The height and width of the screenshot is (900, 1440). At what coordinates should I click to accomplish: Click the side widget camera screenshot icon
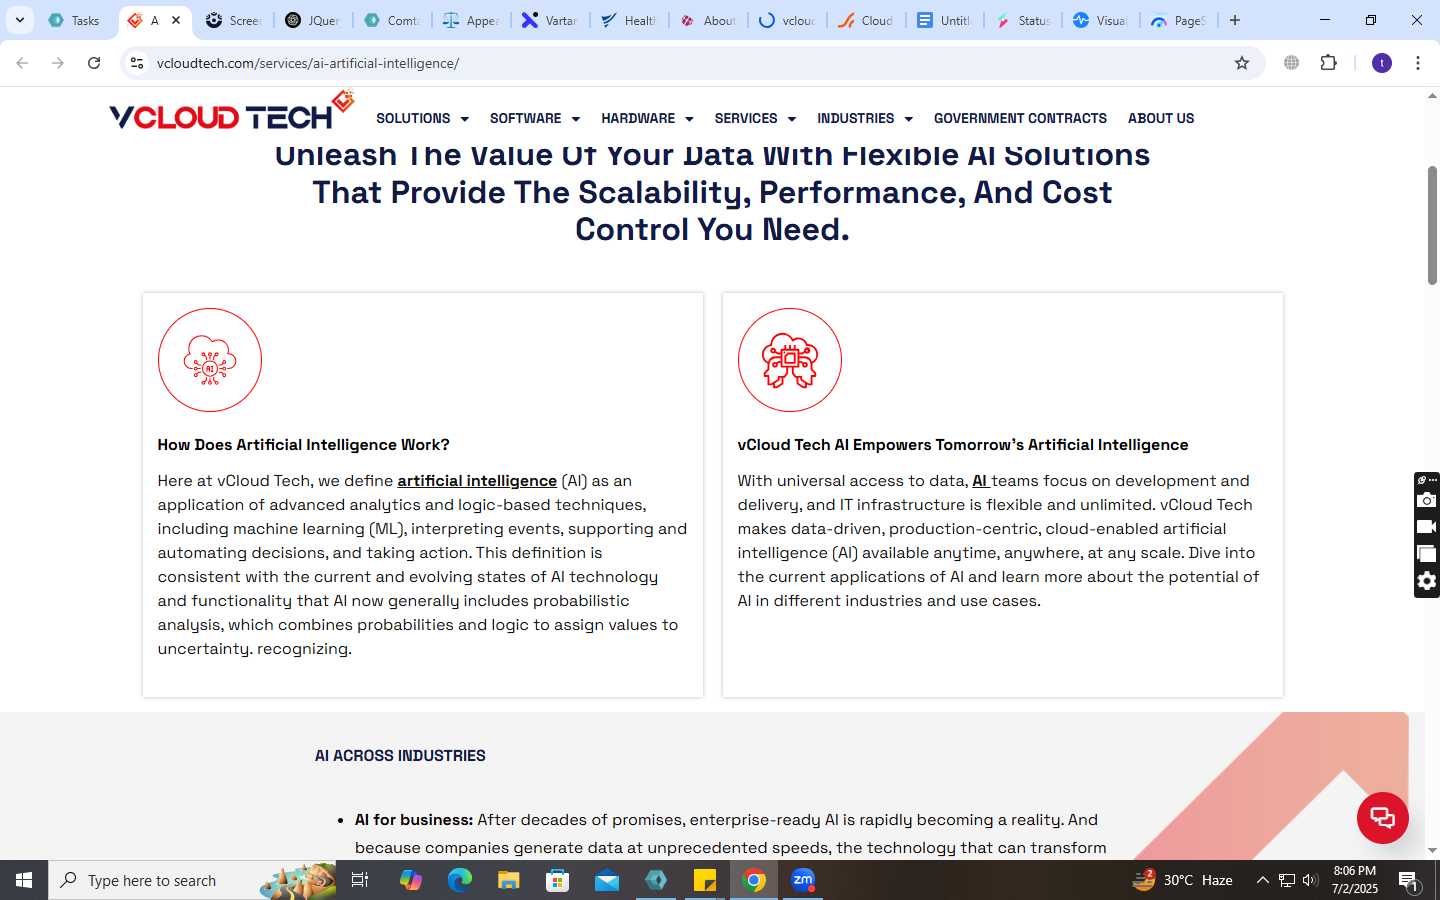1427,500
